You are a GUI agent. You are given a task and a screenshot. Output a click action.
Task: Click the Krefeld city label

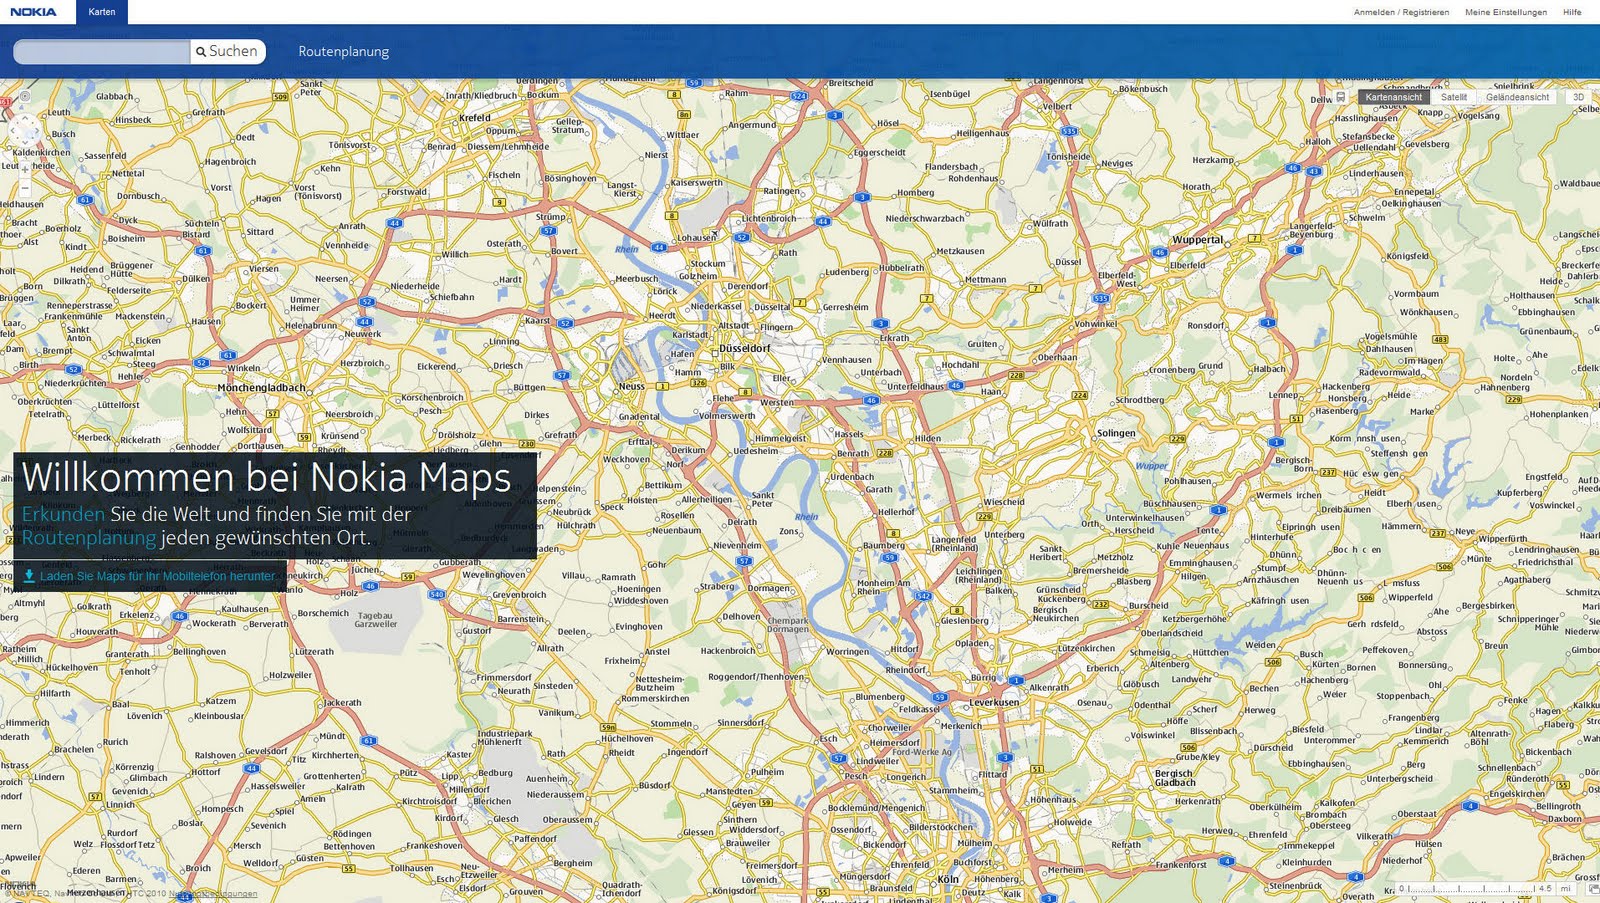475,118
